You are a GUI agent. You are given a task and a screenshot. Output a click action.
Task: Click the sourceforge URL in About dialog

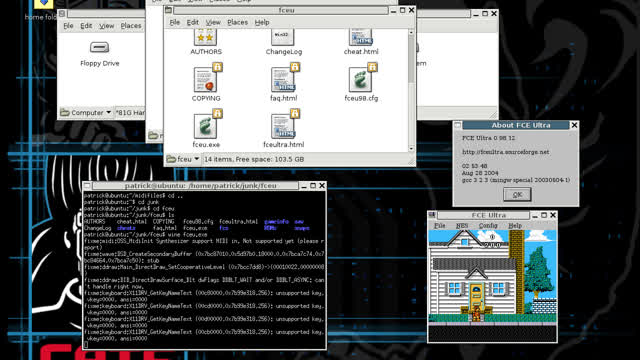pos(505,152)
